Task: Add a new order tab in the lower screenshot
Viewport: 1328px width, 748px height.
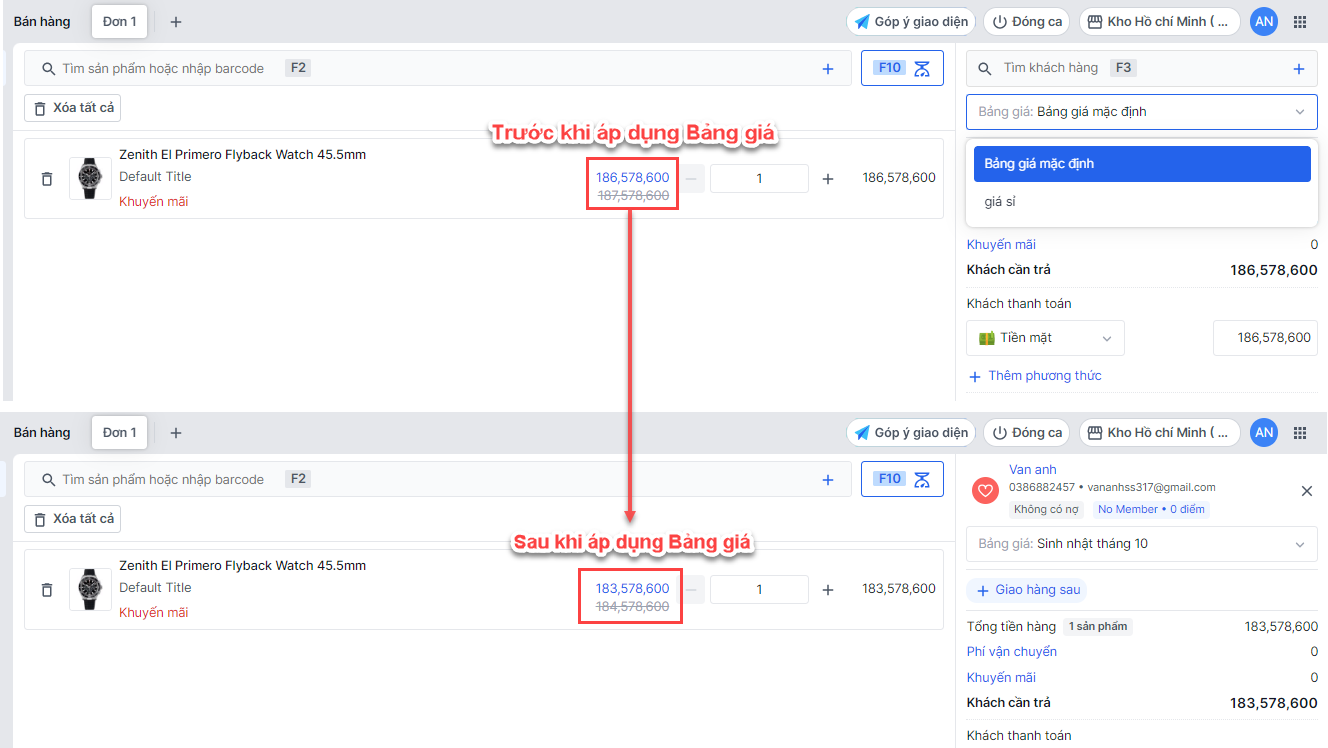Action: point(176,433)
